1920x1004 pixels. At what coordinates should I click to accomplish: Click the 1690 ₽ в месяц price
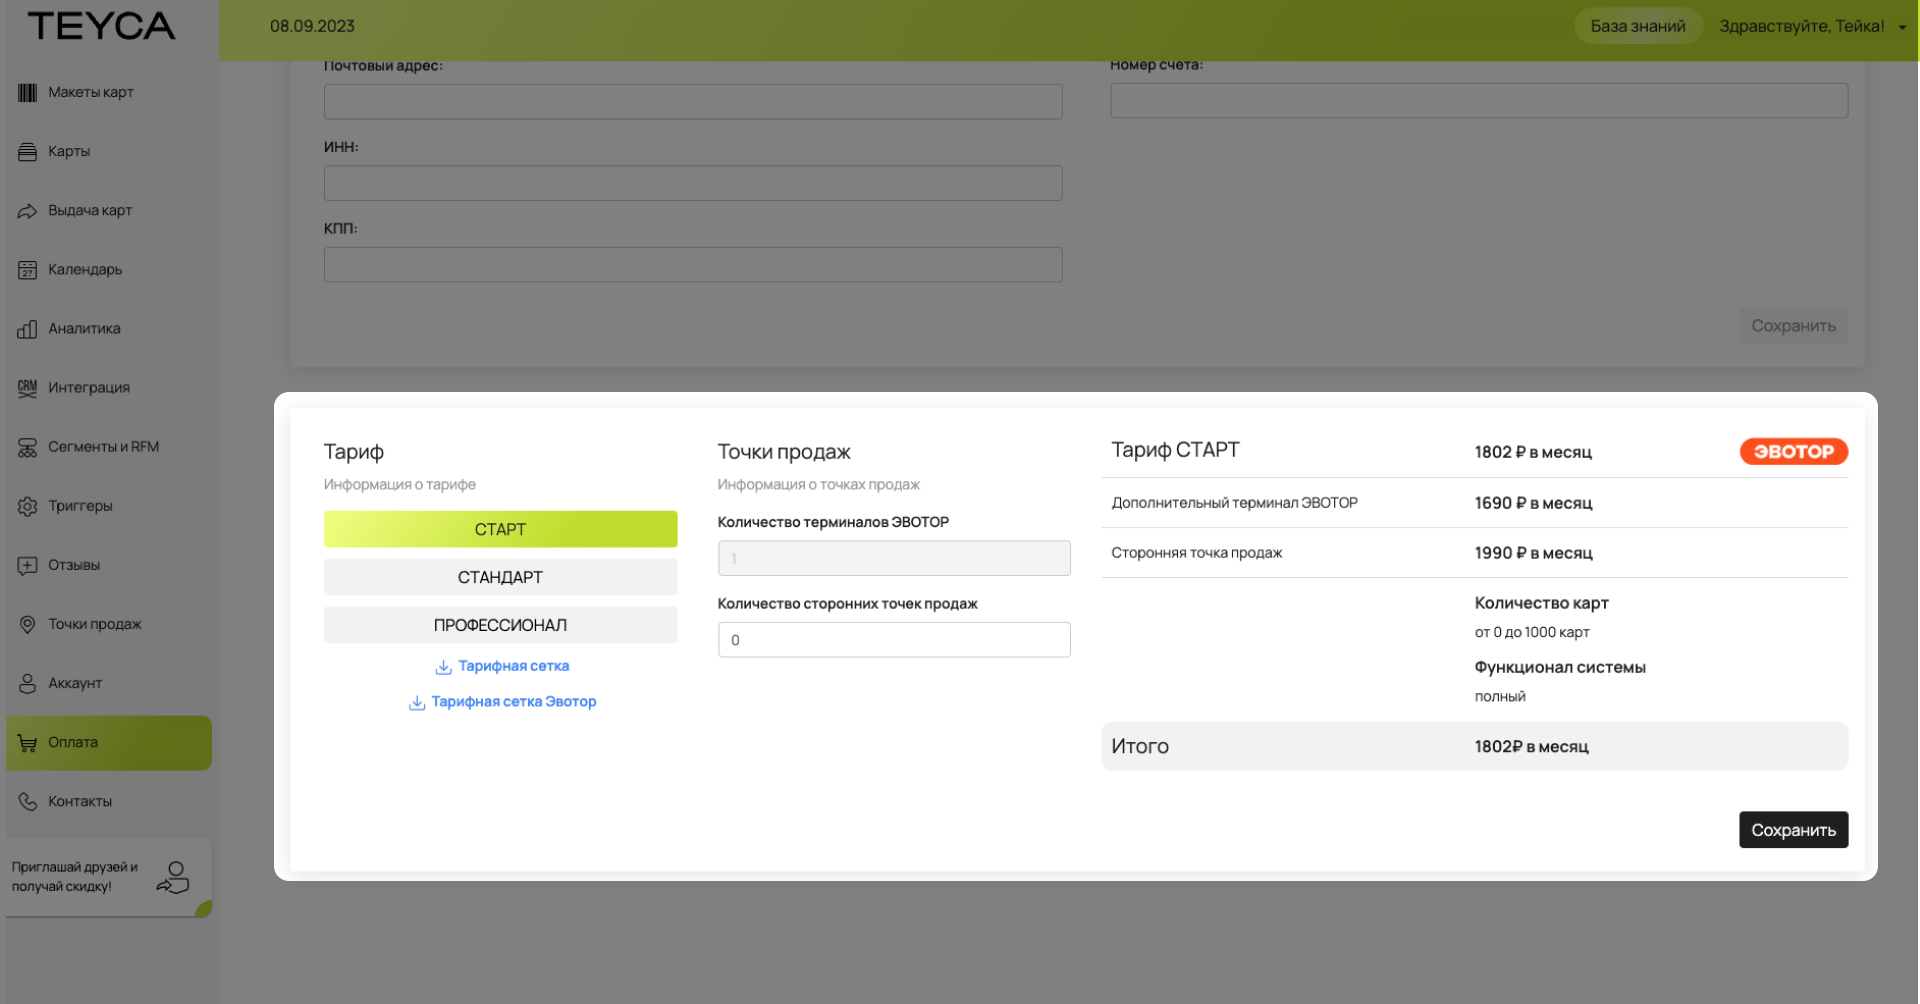pyautogui.click(x=1533, y=503)
